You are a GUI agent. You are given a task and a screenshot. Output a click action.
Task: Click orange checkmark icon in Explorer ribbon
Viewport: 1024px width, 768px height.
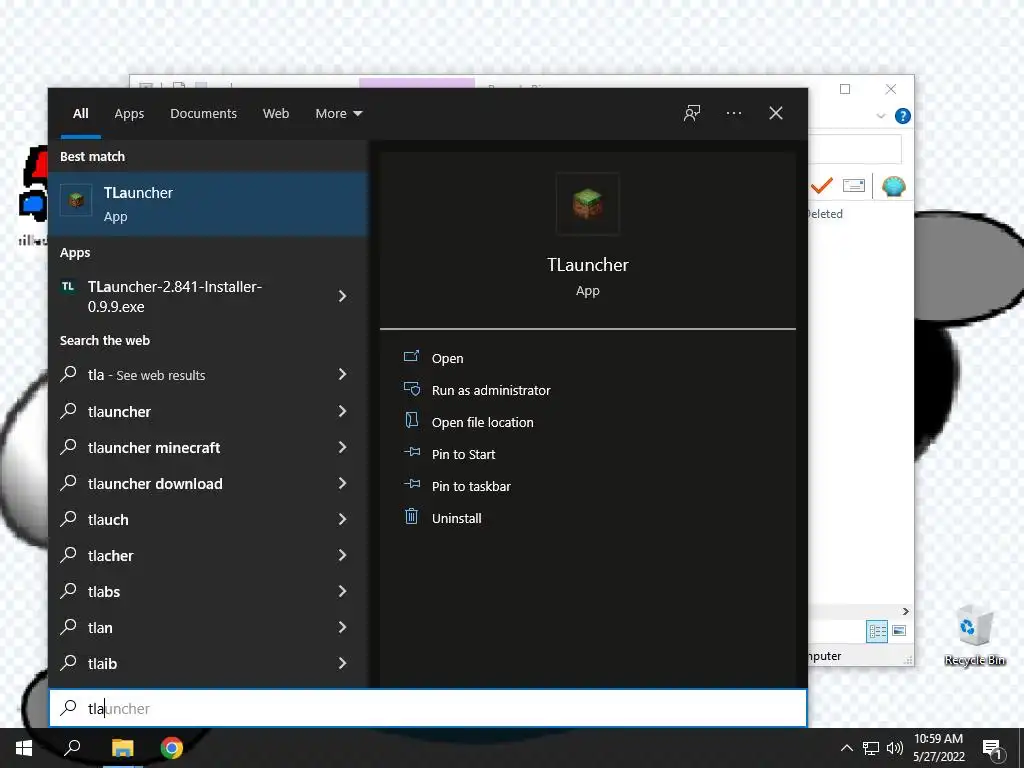[x=822, y=186]
